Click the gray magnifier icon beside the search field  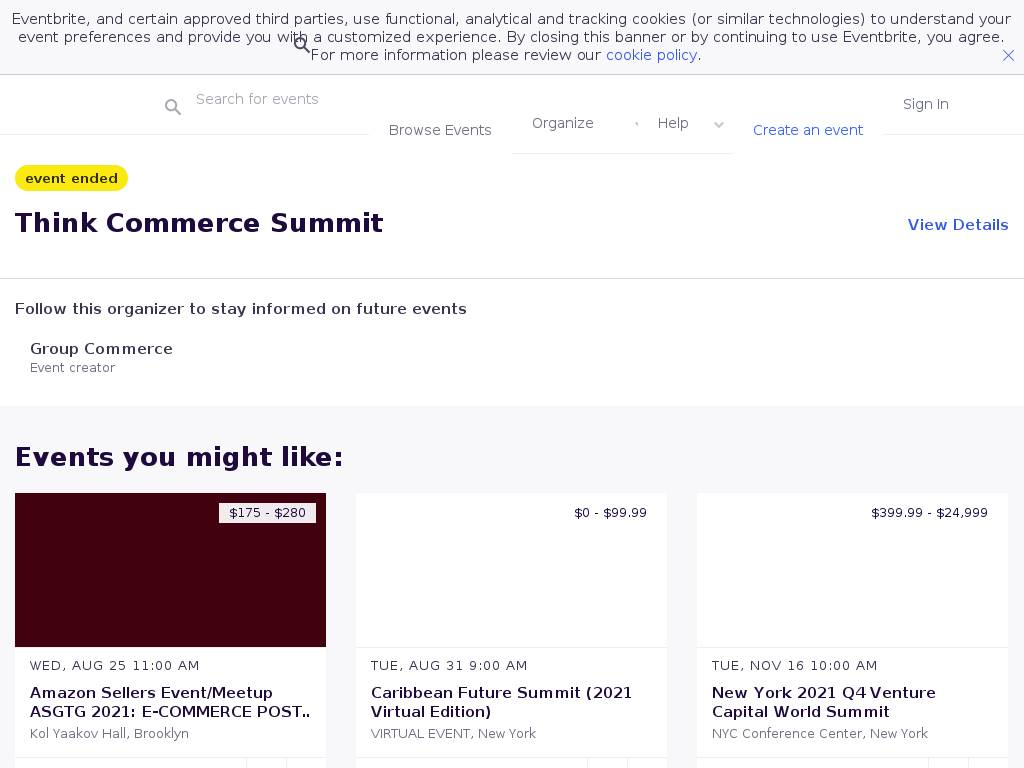(173, 107)
